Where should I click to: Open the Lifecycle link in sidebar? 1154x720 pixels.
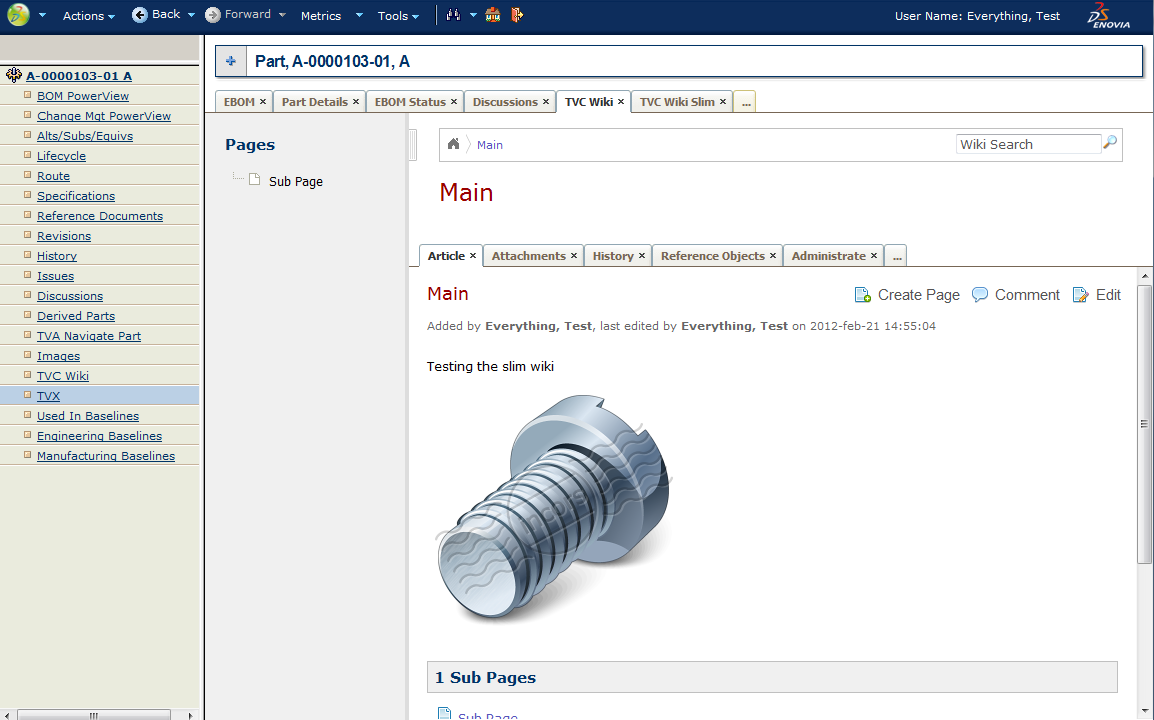(x=61, y=156)
